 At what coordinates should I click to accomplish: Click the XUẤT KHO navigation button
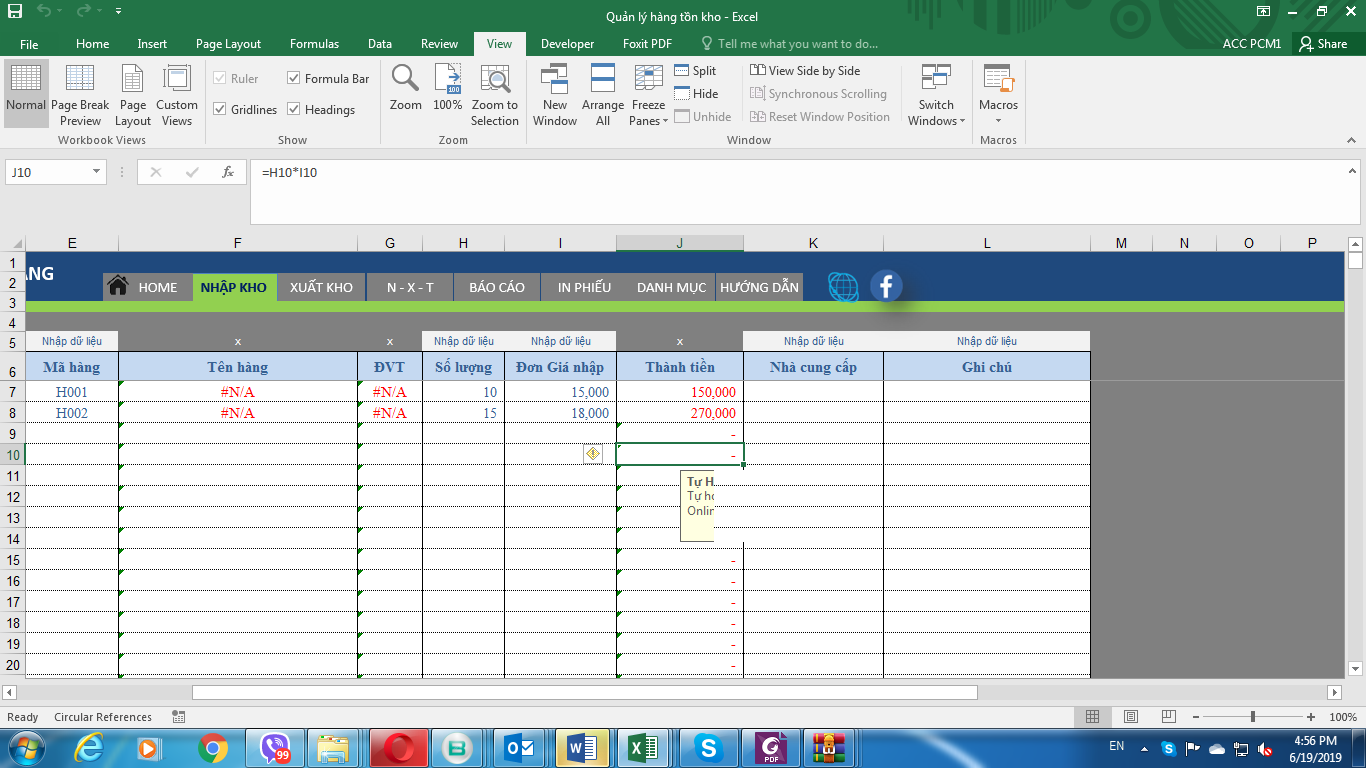click(321, 287)
